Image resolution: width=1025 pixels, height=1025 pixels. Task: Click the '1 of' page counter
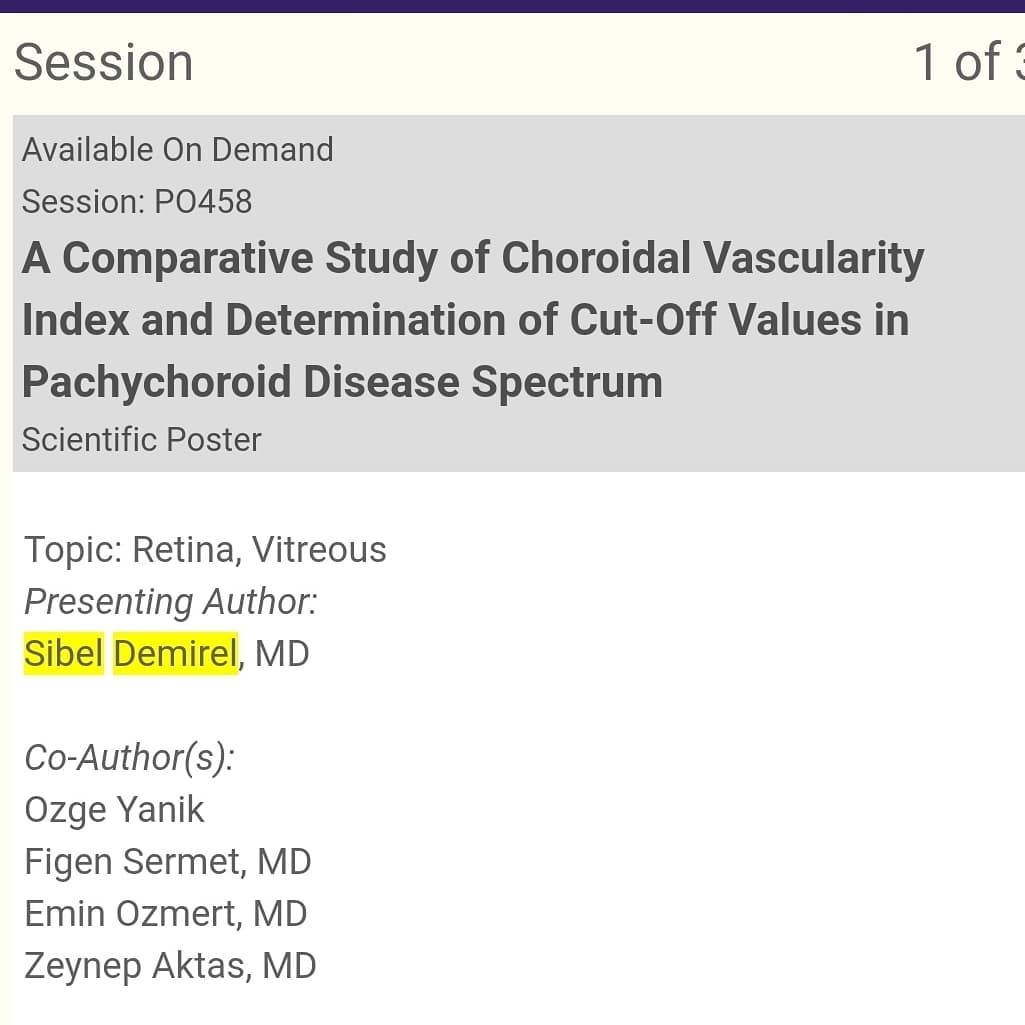click(968, 63)
